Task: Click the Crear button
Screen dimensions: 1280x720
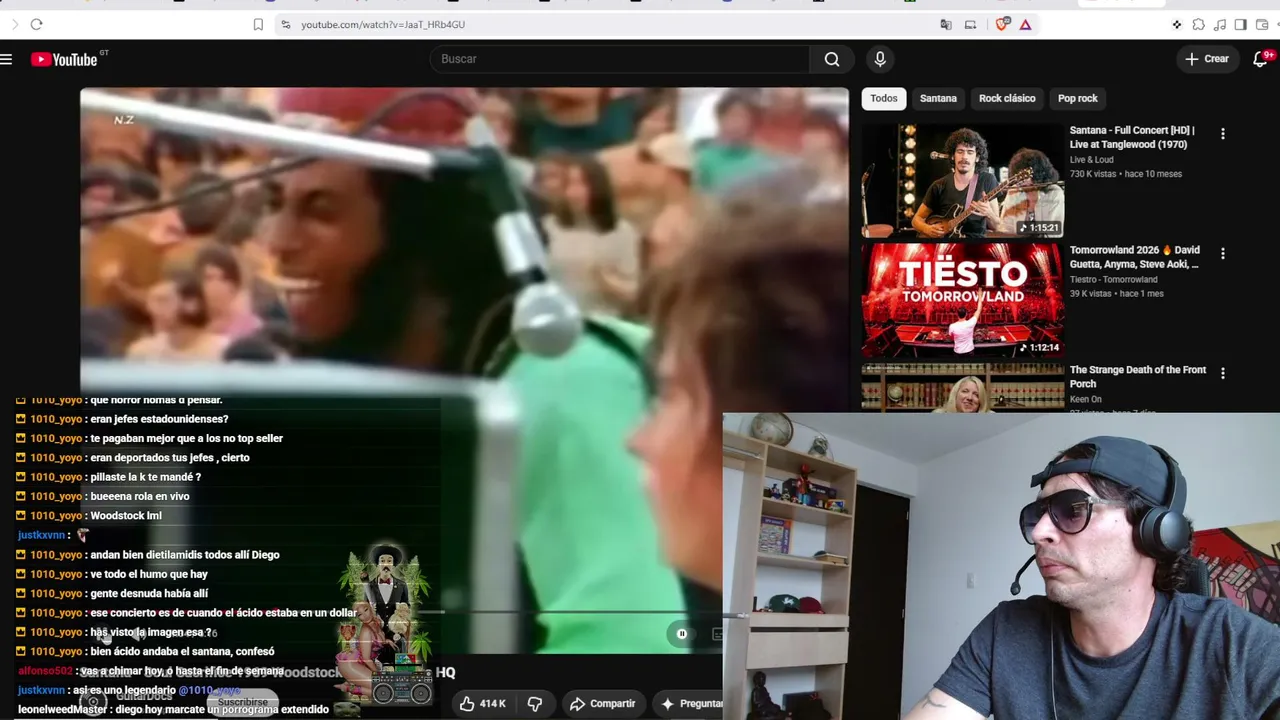Action: [x=1207, y=59]
